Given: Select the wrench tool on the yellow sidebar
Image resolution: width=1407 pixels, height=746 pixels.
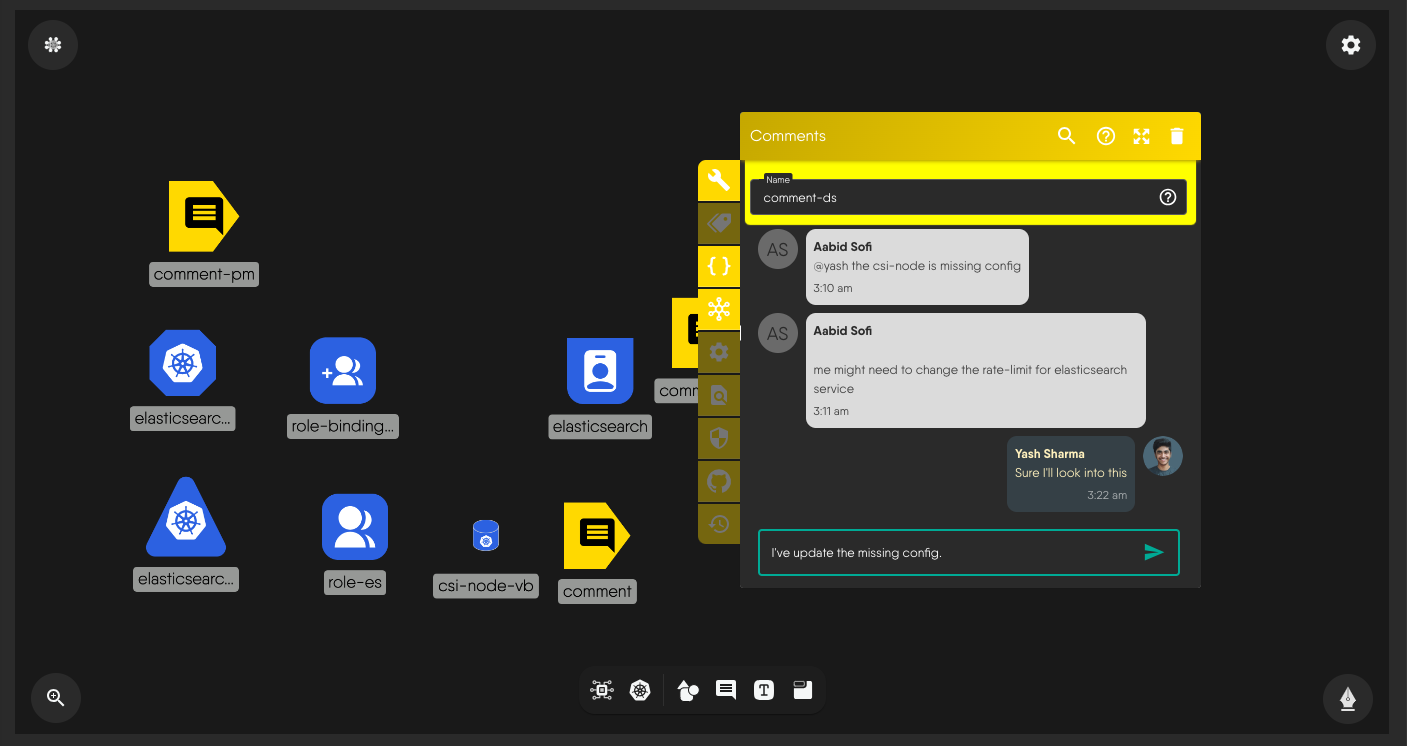Looking at the screenshot, I should click(719, 181).
